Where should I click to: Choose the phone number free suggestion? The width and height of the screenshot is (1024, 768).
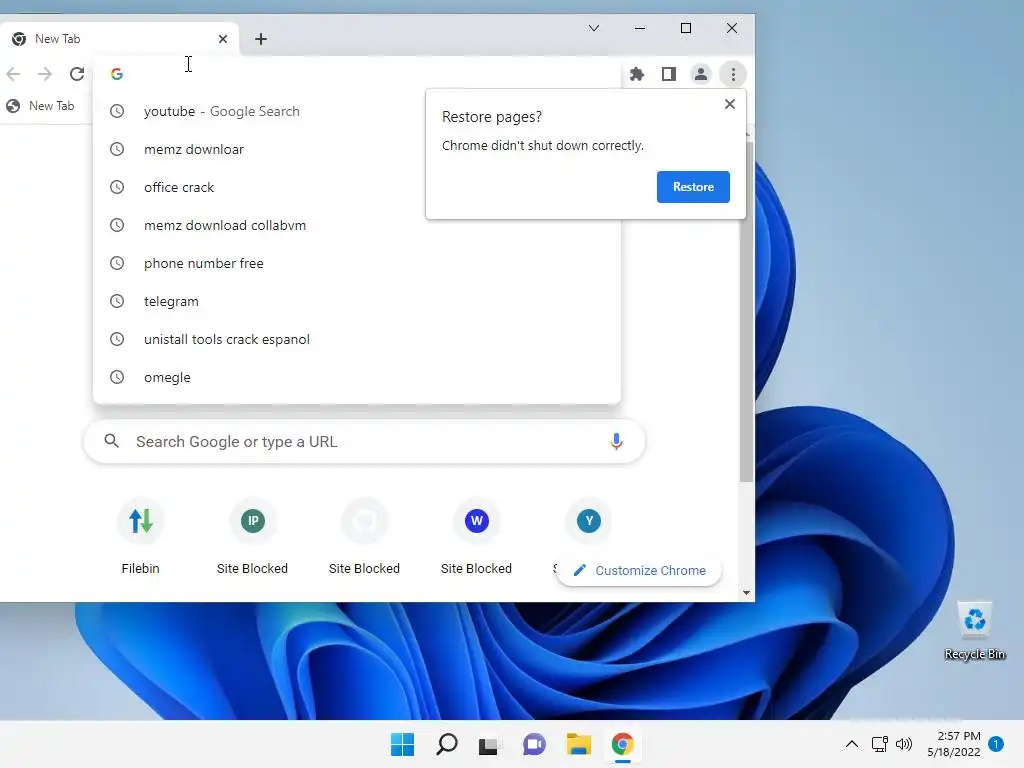[357, 263]
